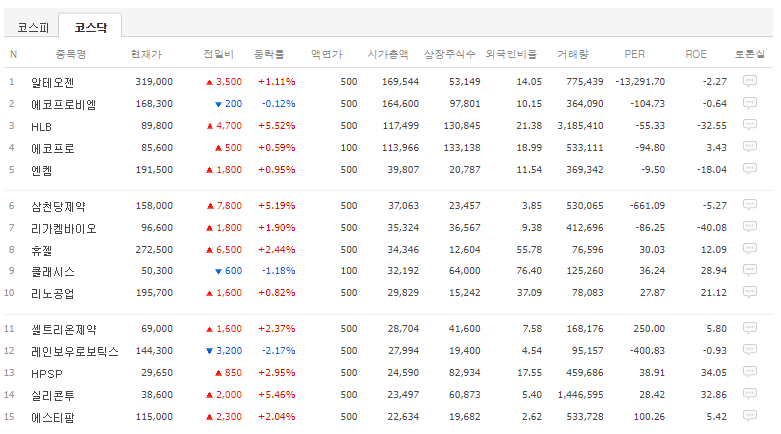Click the 외국인비율 column header
The image size is (781, 434).
click(511, 54)
